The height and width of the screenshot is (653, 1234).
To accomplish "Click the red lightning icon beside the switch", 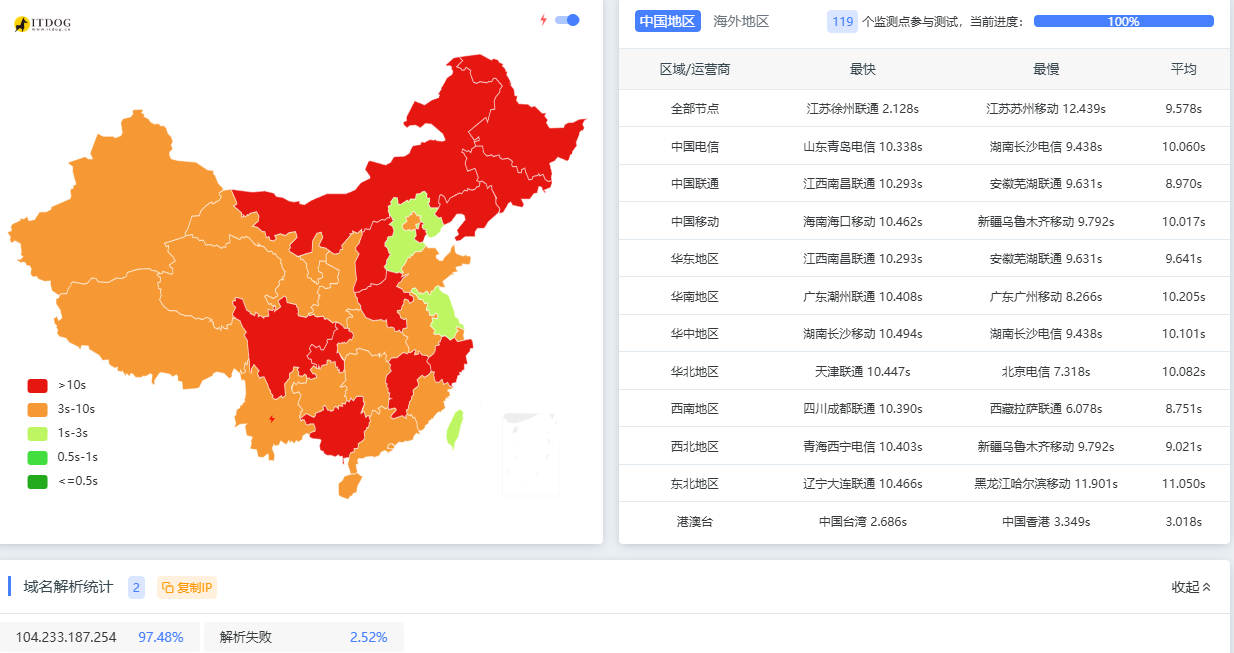I will coord(543,20).
